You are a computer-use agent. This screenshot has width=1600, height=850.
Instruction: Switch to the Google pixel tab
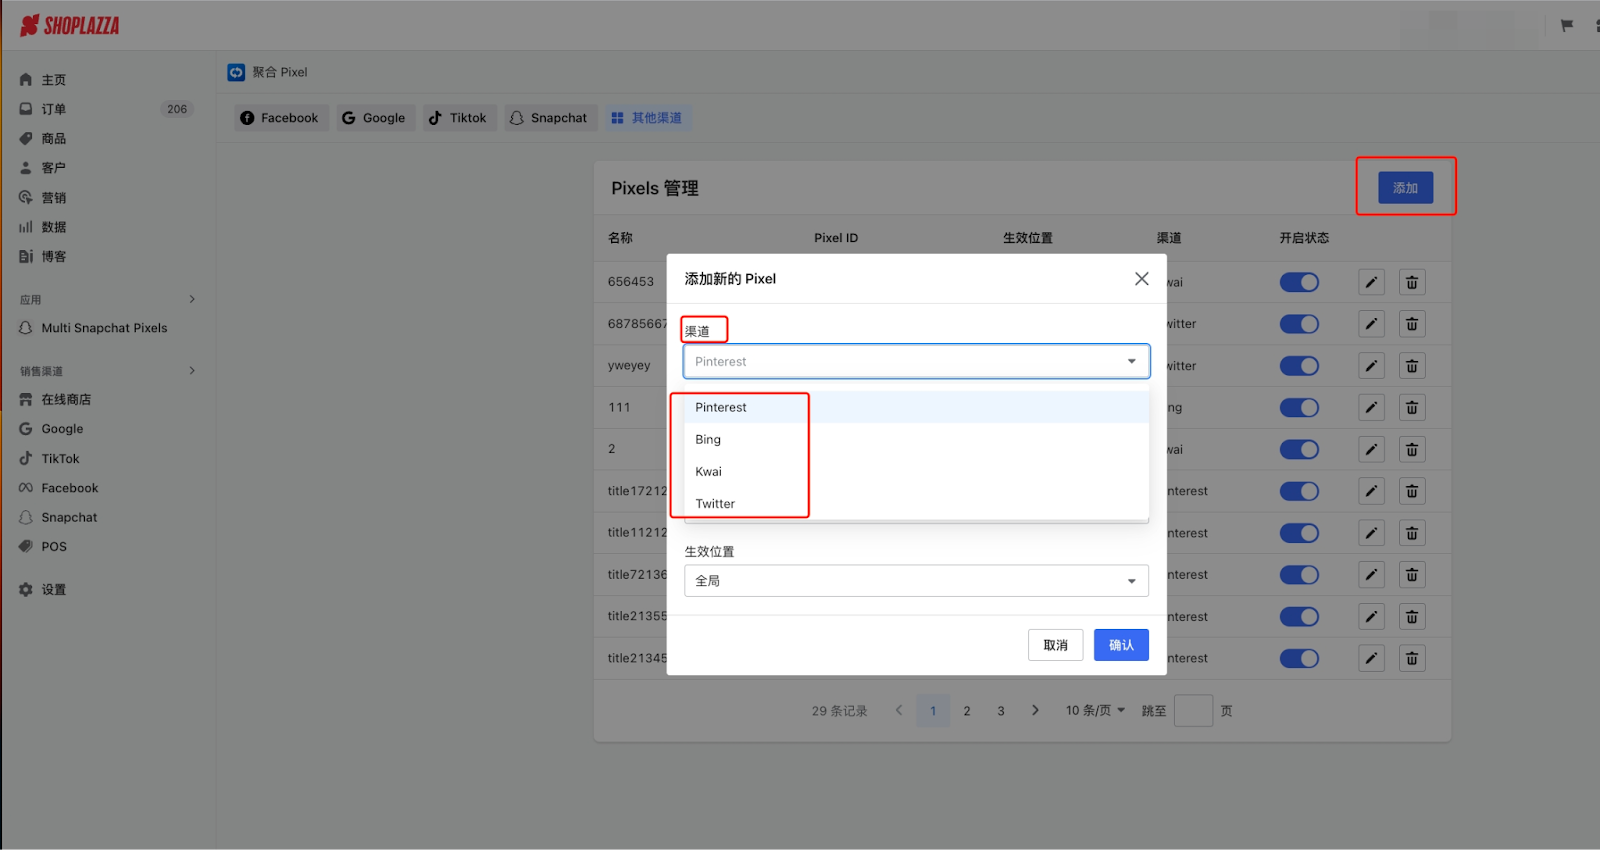[374, 118]
